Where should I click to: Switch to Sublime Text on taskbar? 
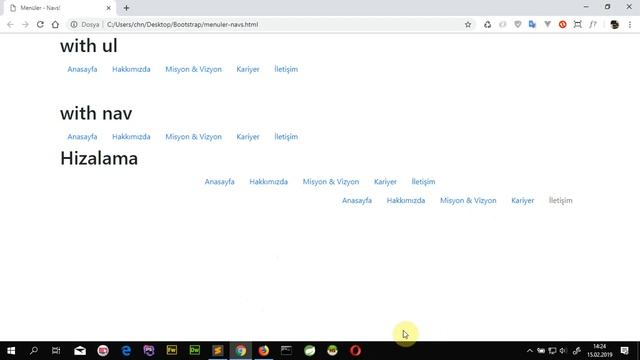218,351
